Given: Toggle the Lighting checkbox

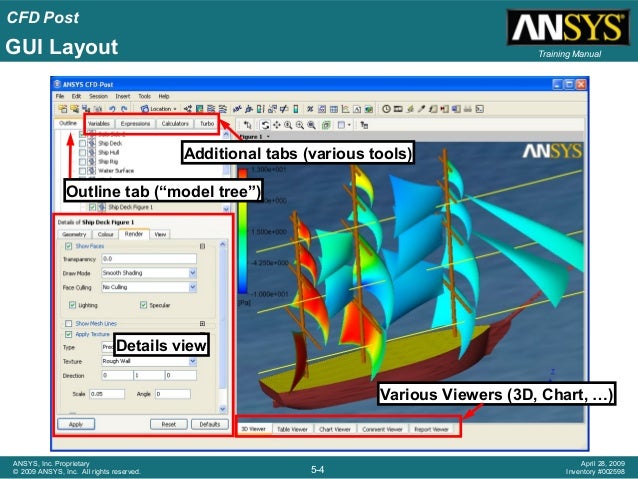Looking at the screenshot, I should point(72,305).
